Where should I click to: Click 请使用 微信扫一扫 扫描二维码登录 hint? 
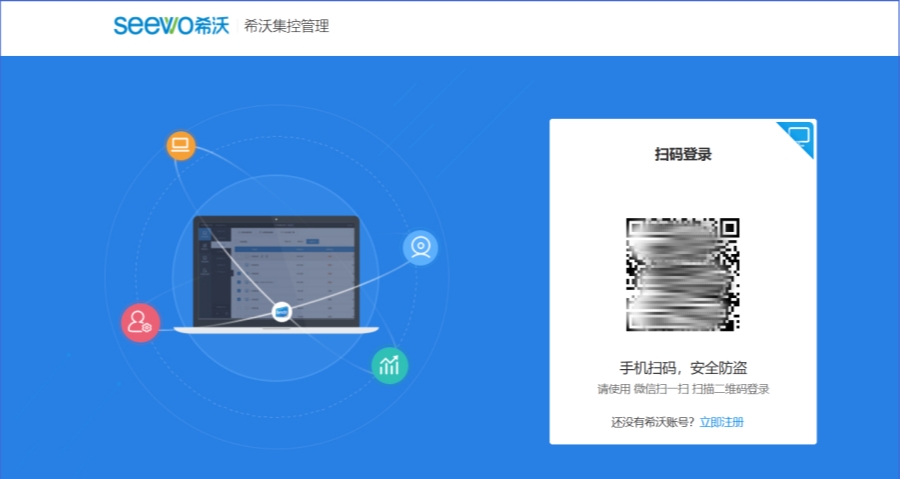click(x=683, y=390)
